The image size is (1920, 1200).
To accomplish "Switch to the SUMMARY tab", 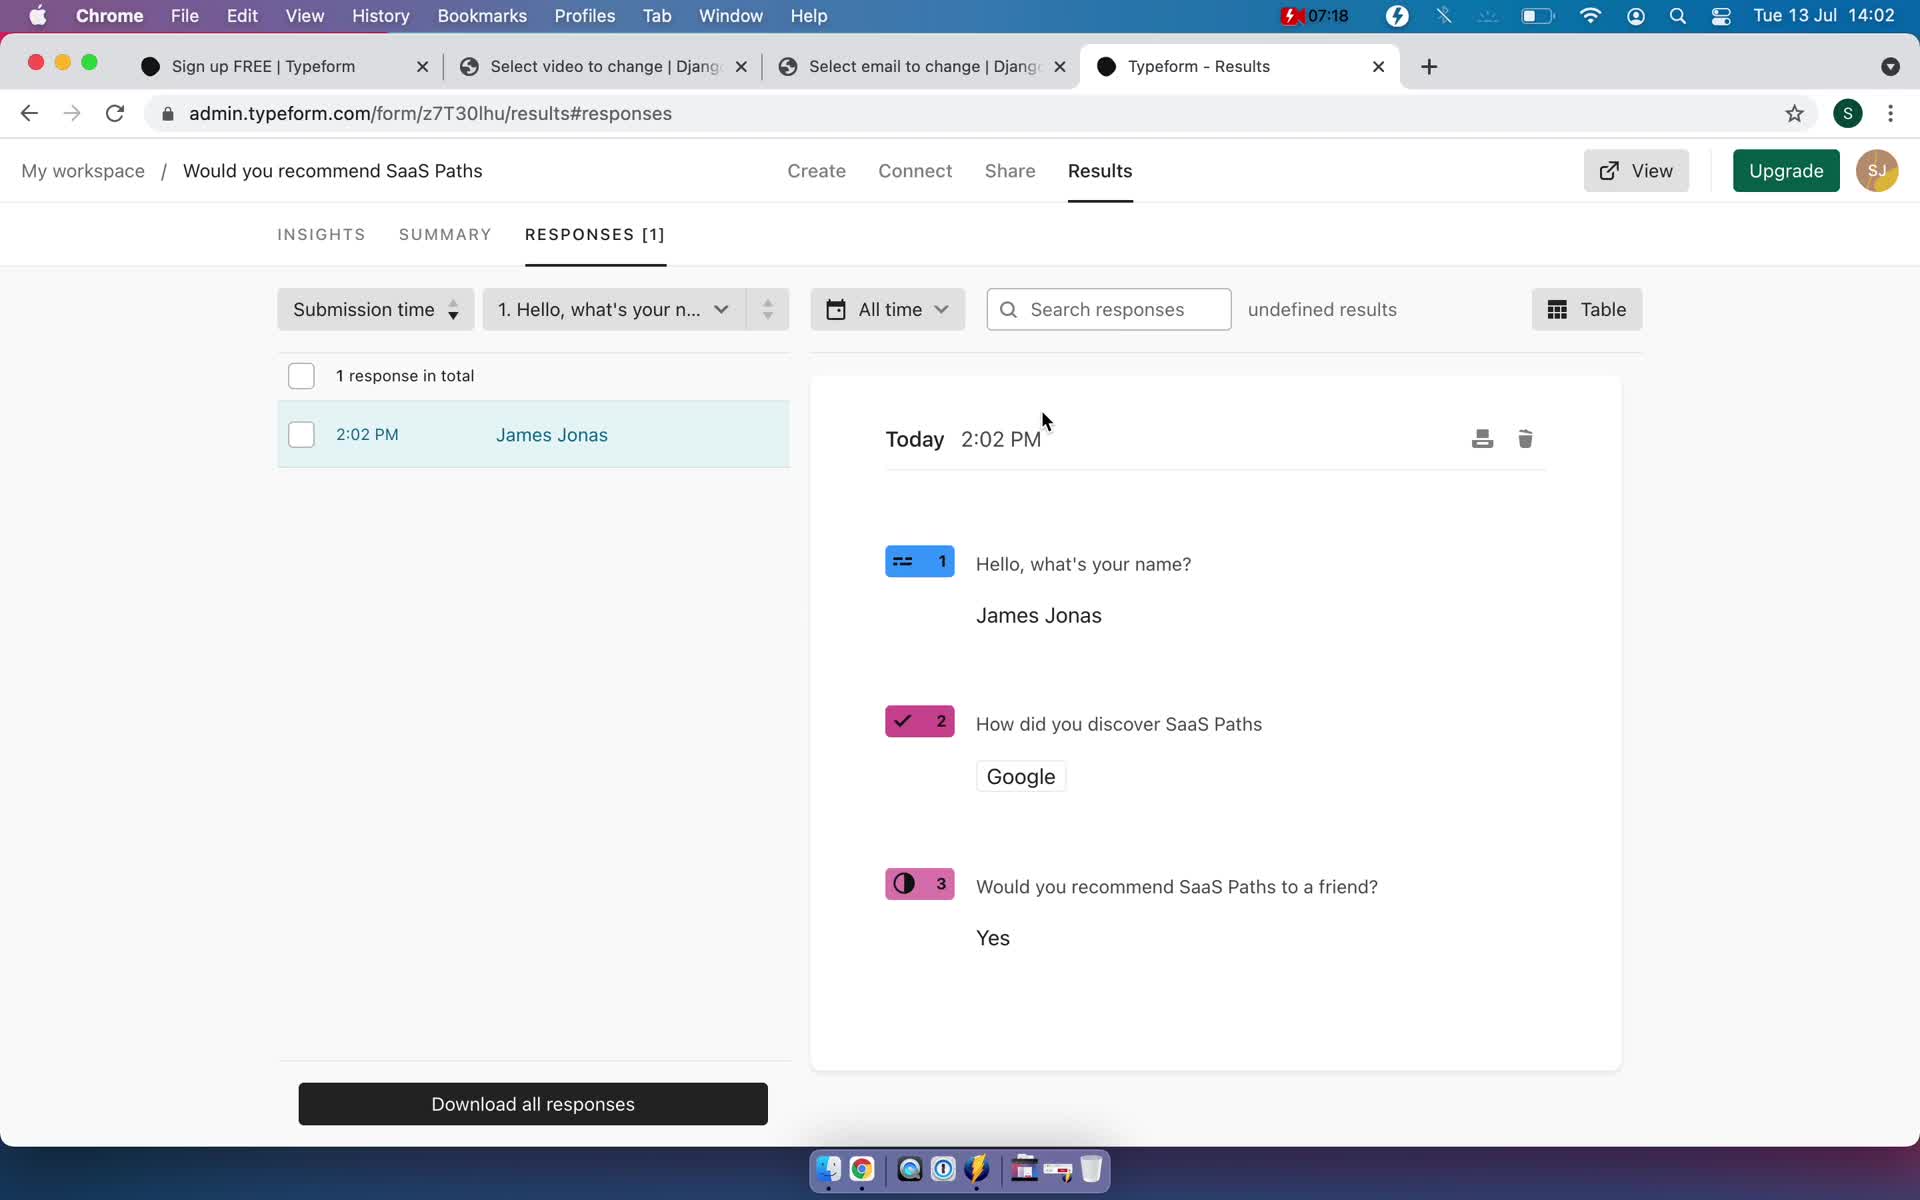I will [x=444, y=234].
